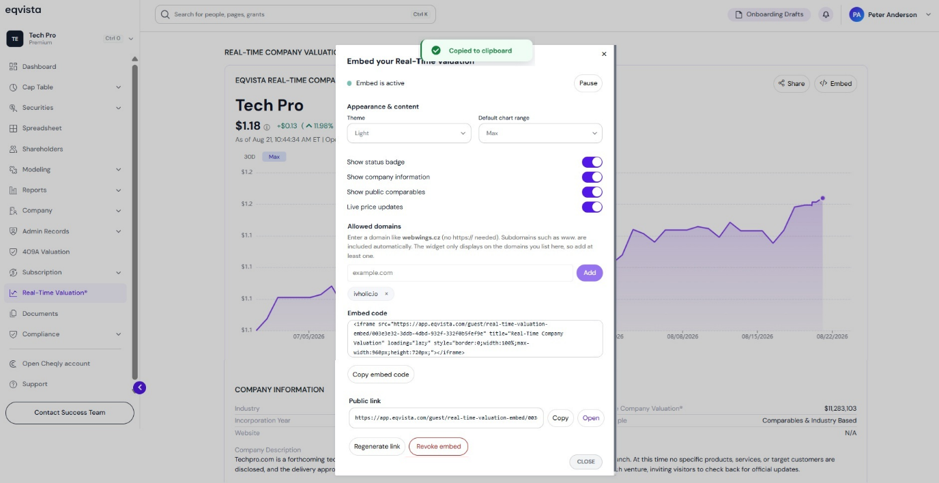
Task: Expand the Company submenu chevron
Action: tap(119, 211)
